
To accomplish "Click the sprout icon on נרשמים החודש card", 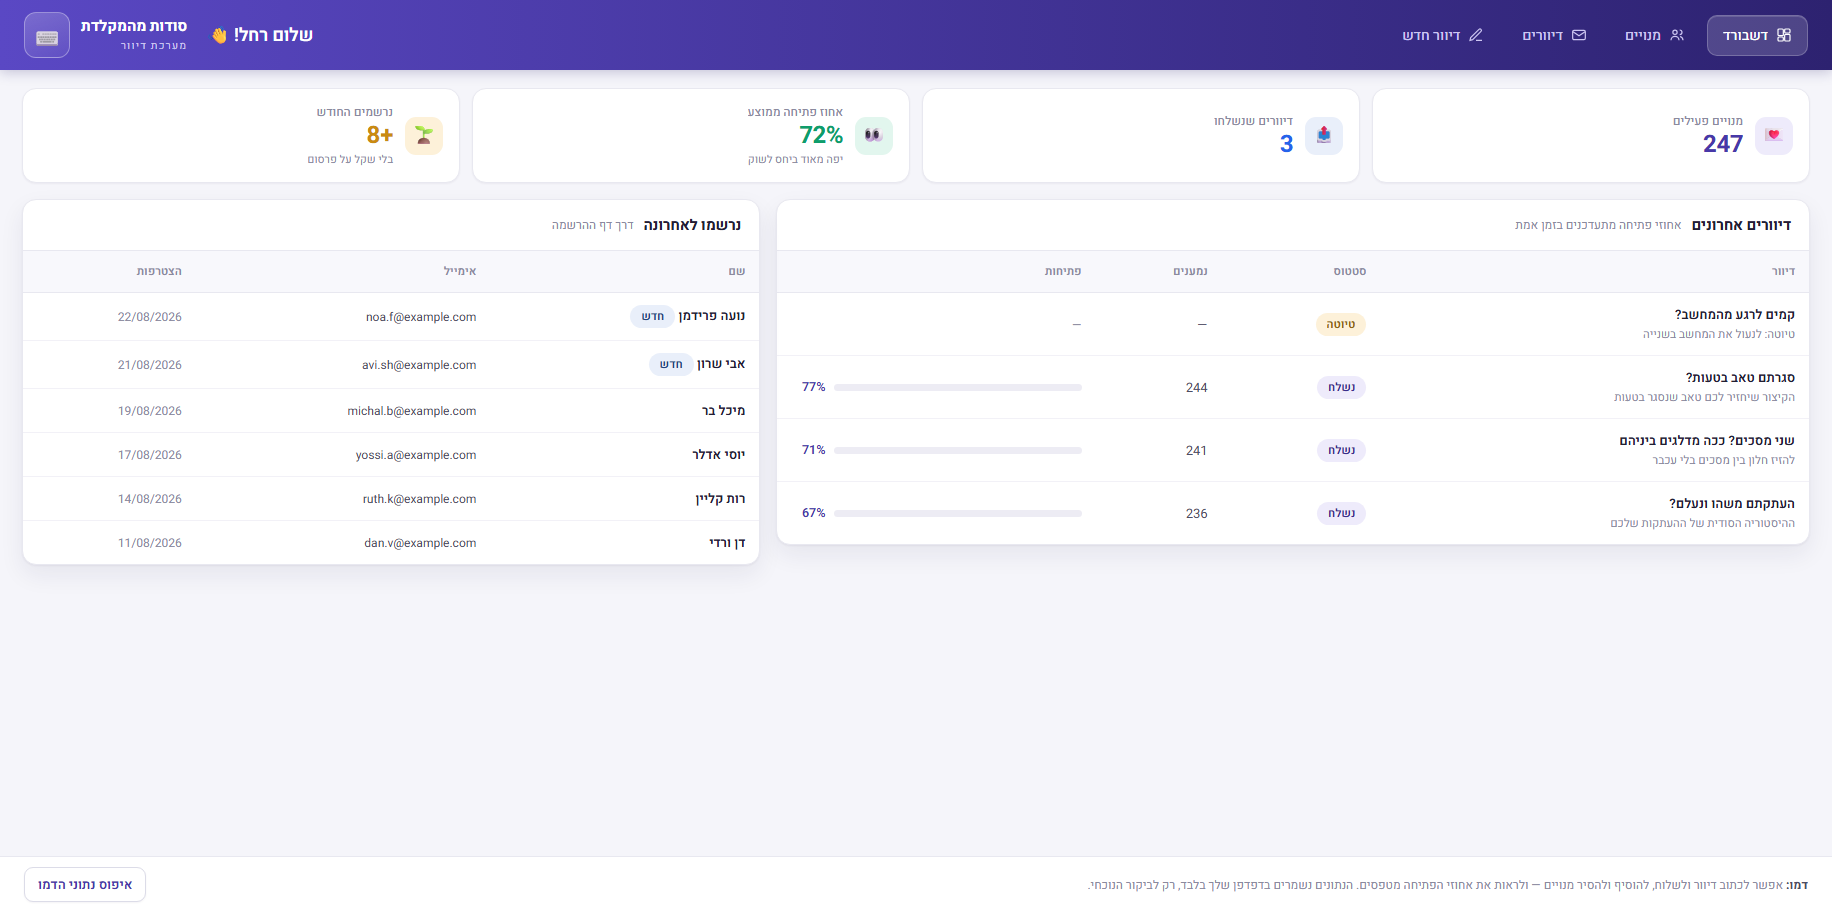I will coord(424,135).
